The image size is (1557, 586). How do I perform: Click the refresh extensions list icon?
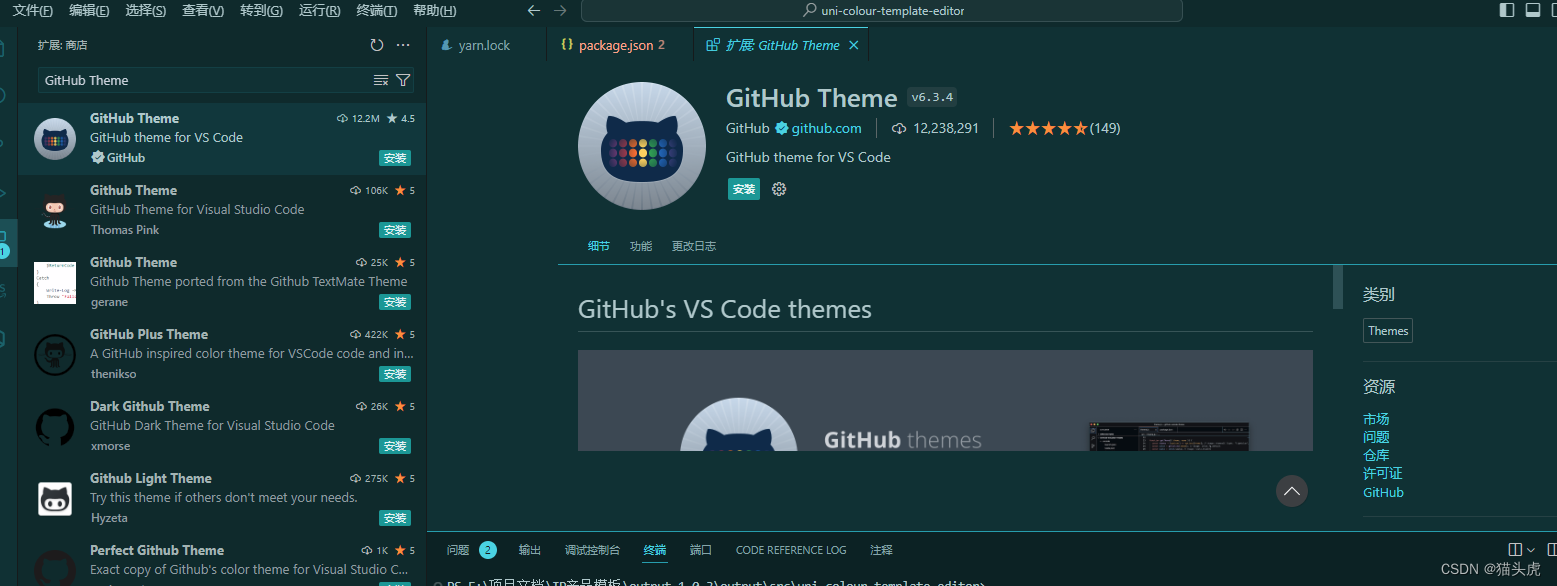376,44
